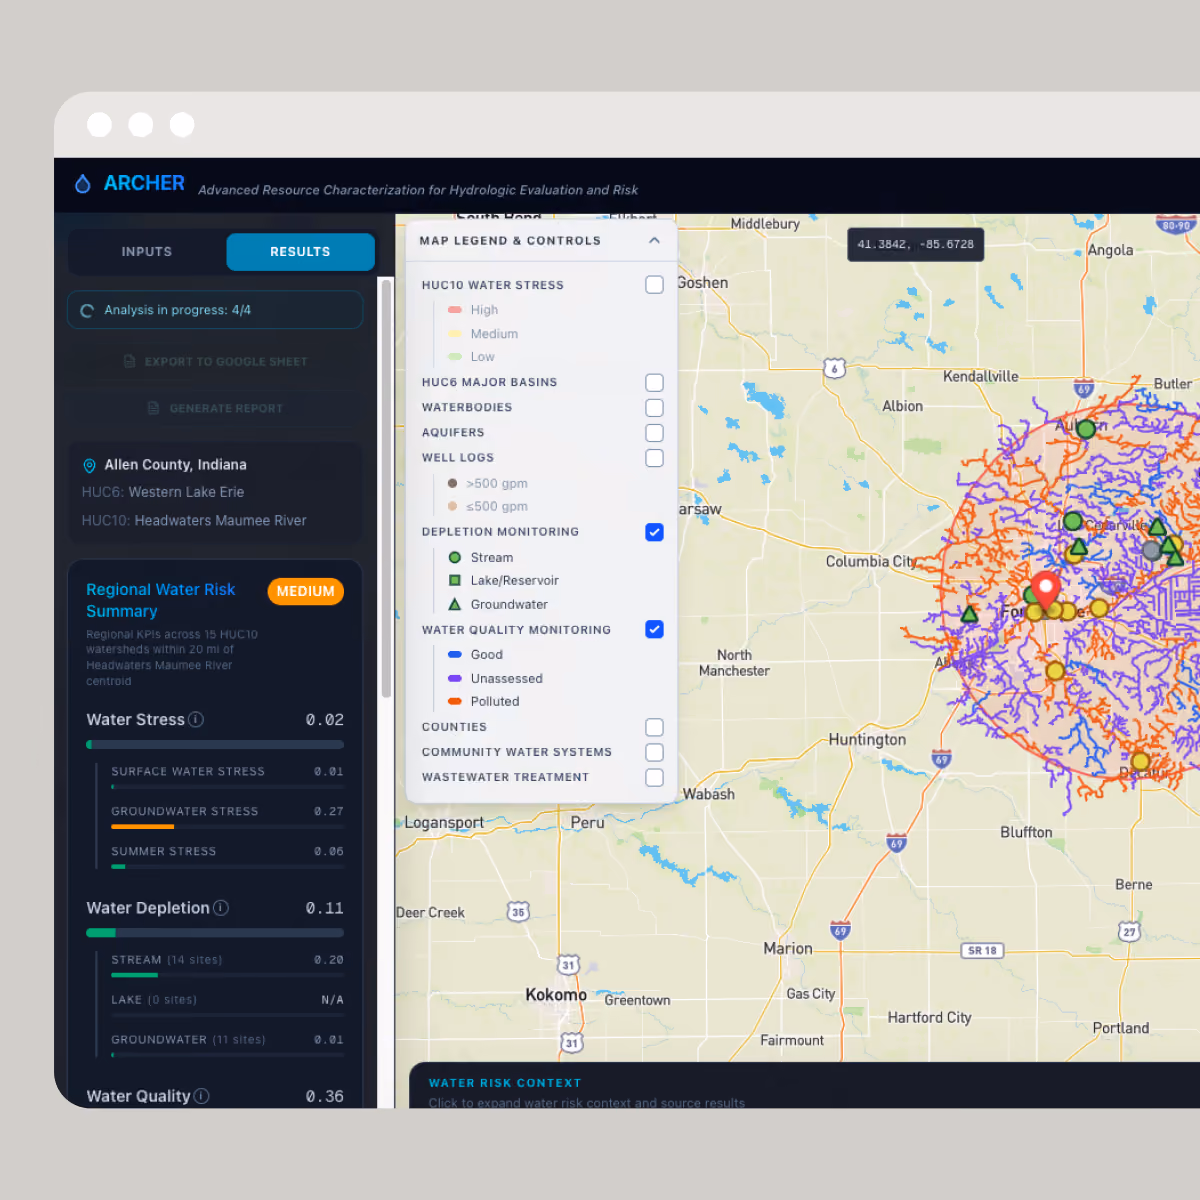Open the Water Quality info icon
1200x1200 pixels.
click(x=201, y=1096)
